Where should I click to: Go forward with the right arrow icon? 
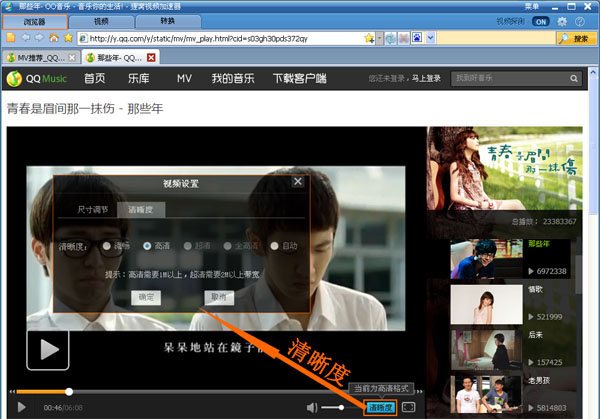pyautogui.click(x=39, y=37)
